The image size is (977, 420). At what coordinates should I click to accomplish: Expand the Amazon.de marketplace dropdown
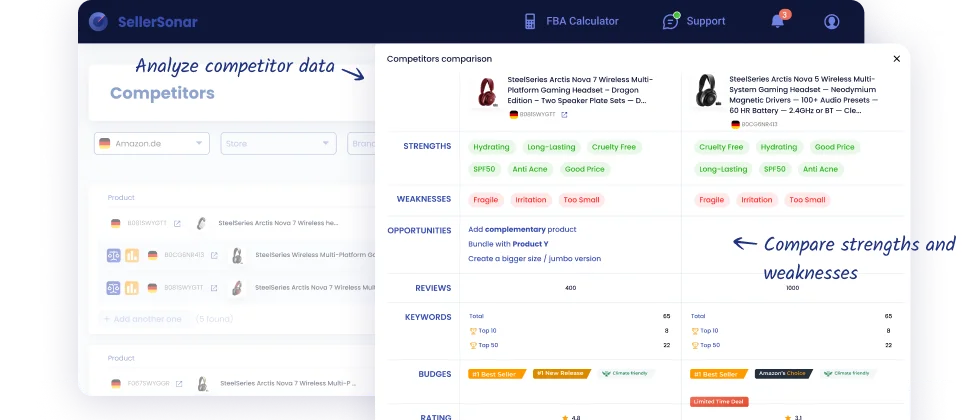(x=152, y=143)
